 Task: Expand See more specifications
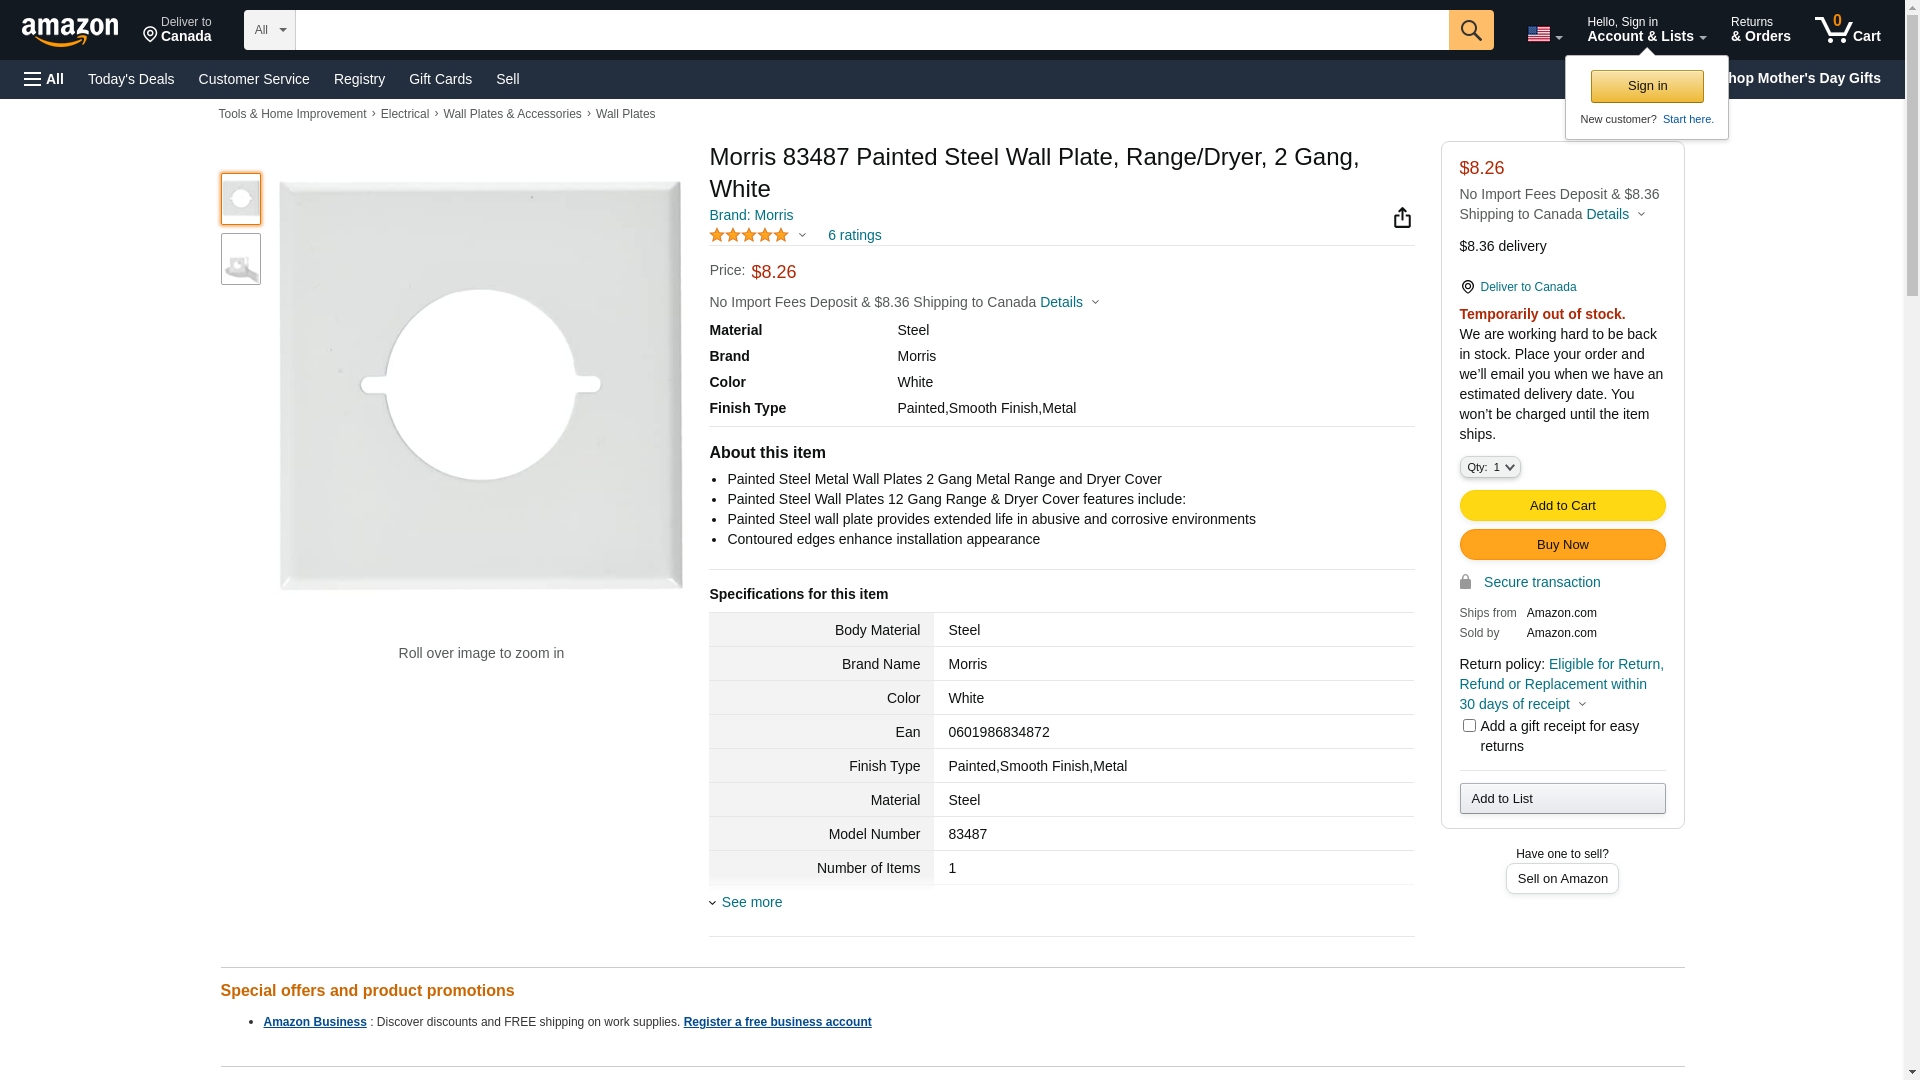coord(751,902)
